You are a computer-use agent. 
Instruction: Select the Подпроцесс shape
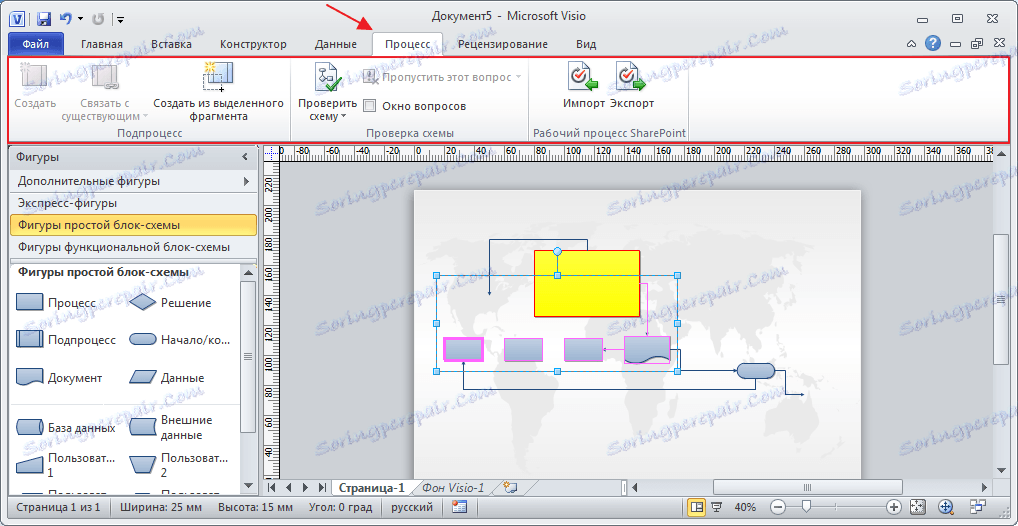(66, 340)
